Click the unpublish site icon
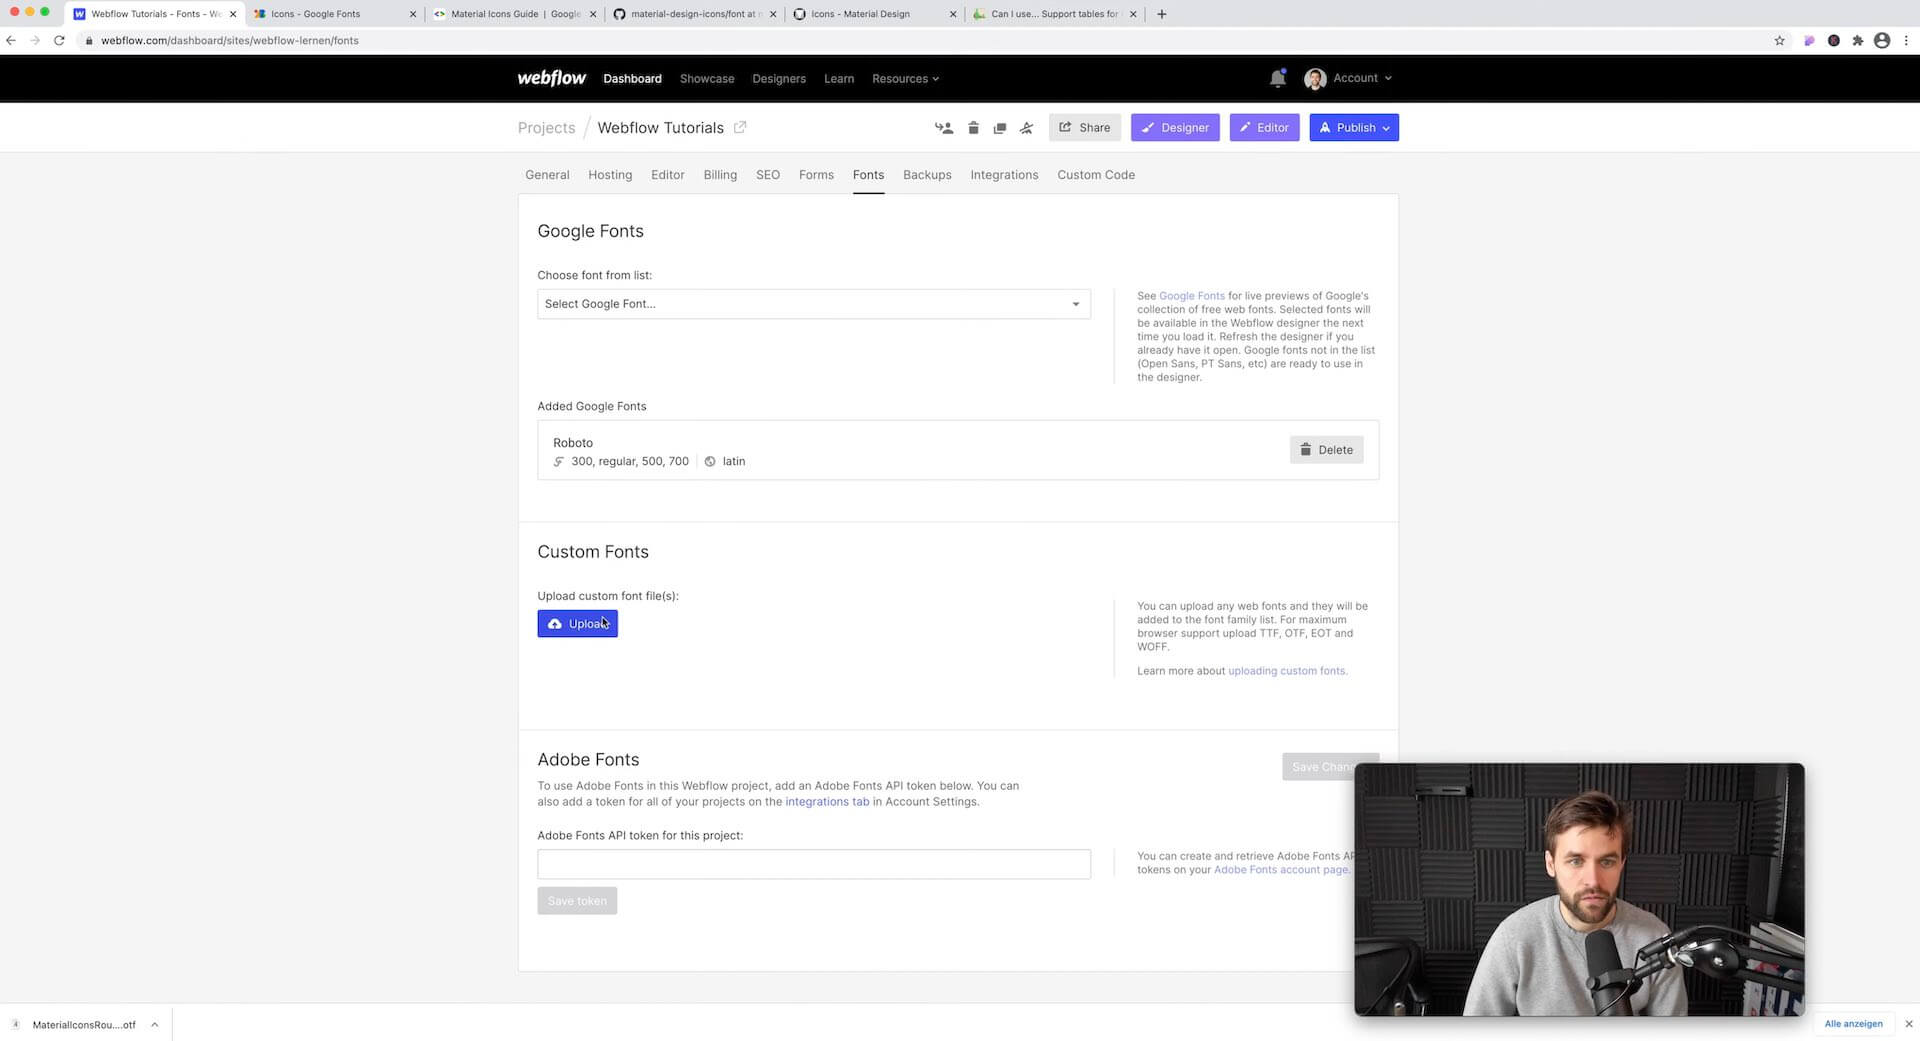Image resolution: width=1920 pixels, height=1041 pixels. 1026,128
